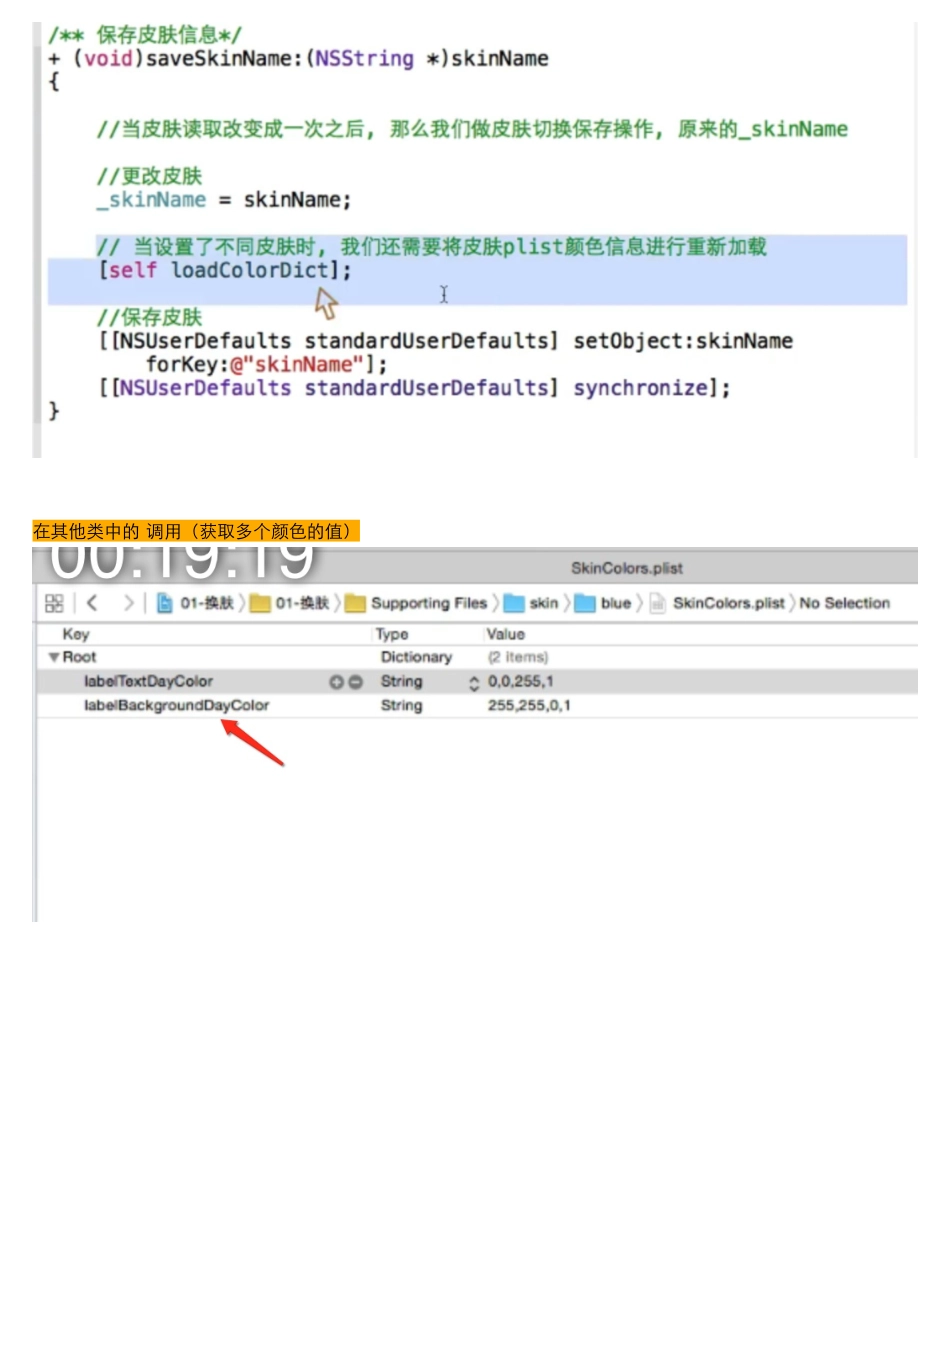This screenshot has width=950, height=1345.
Task: Select the labelBackgroundDayColor row
Action: pyautogui.click(x=176, y=705)
